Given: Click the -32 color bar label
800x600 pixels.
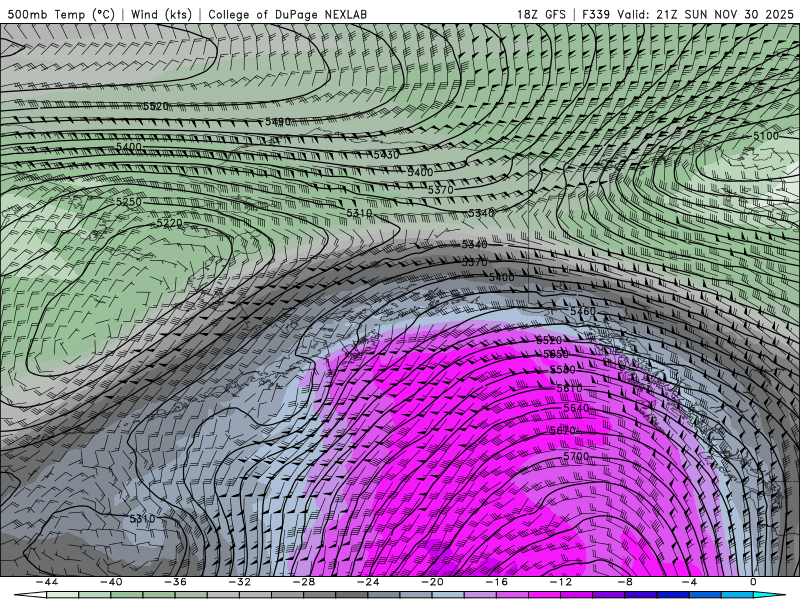Looking at the screenshot, I should tap(239, 582).
